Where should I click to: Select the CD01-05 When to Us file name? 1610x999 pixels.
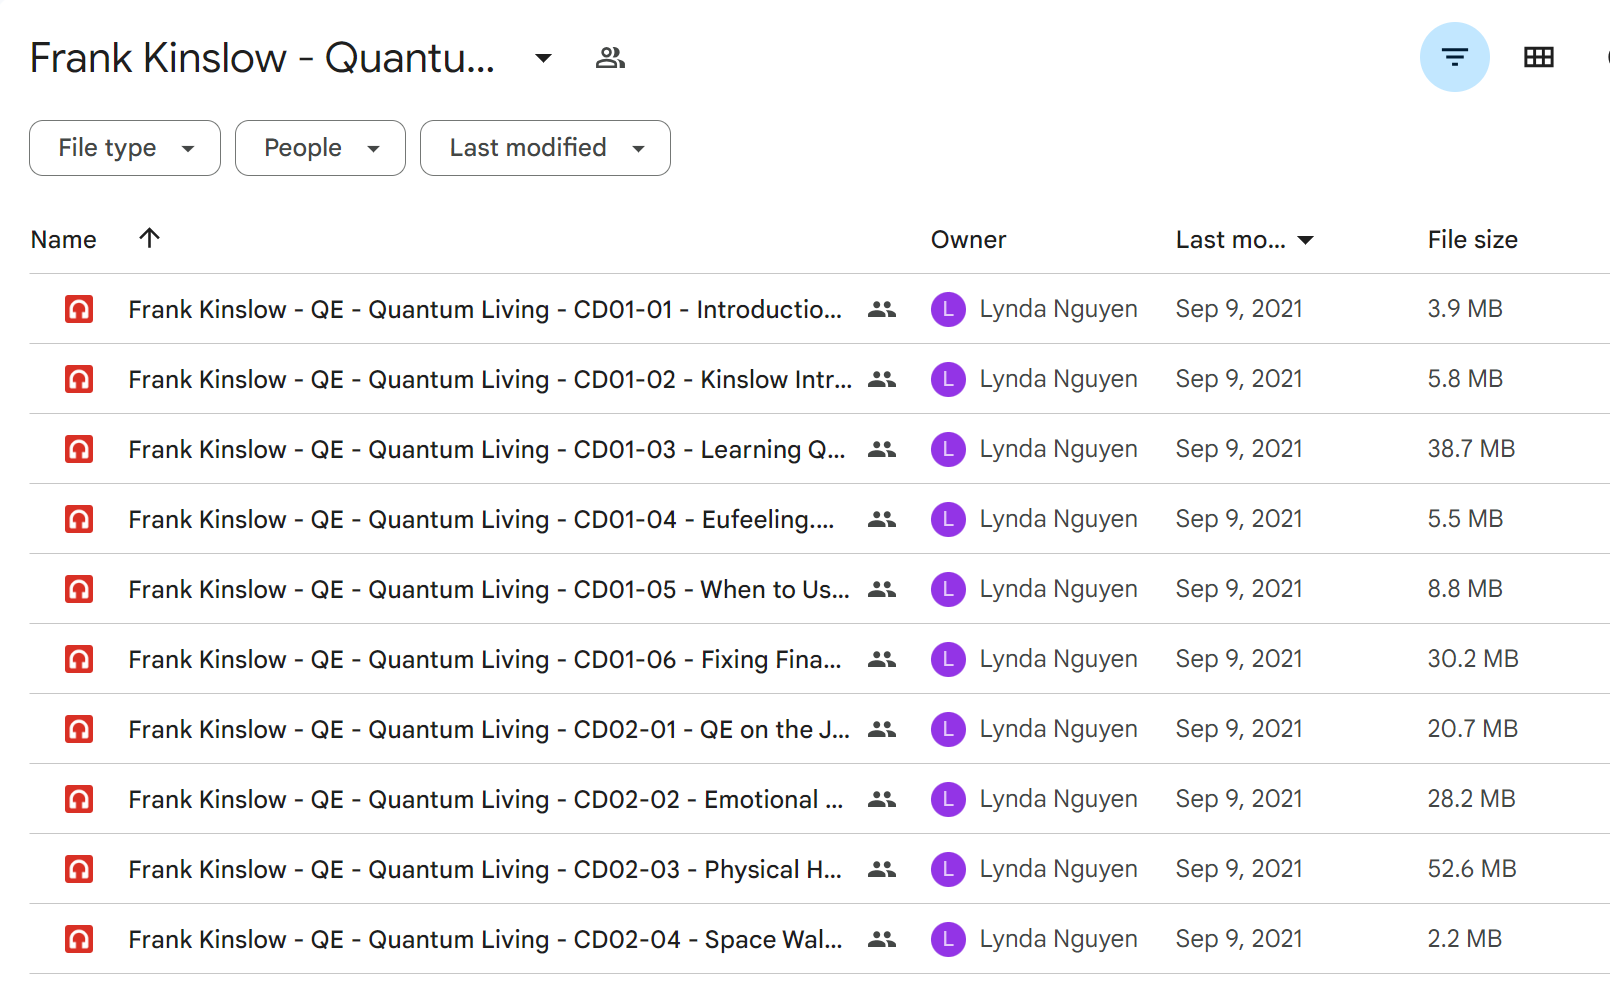pyautogui.click(x=489, y=590)
